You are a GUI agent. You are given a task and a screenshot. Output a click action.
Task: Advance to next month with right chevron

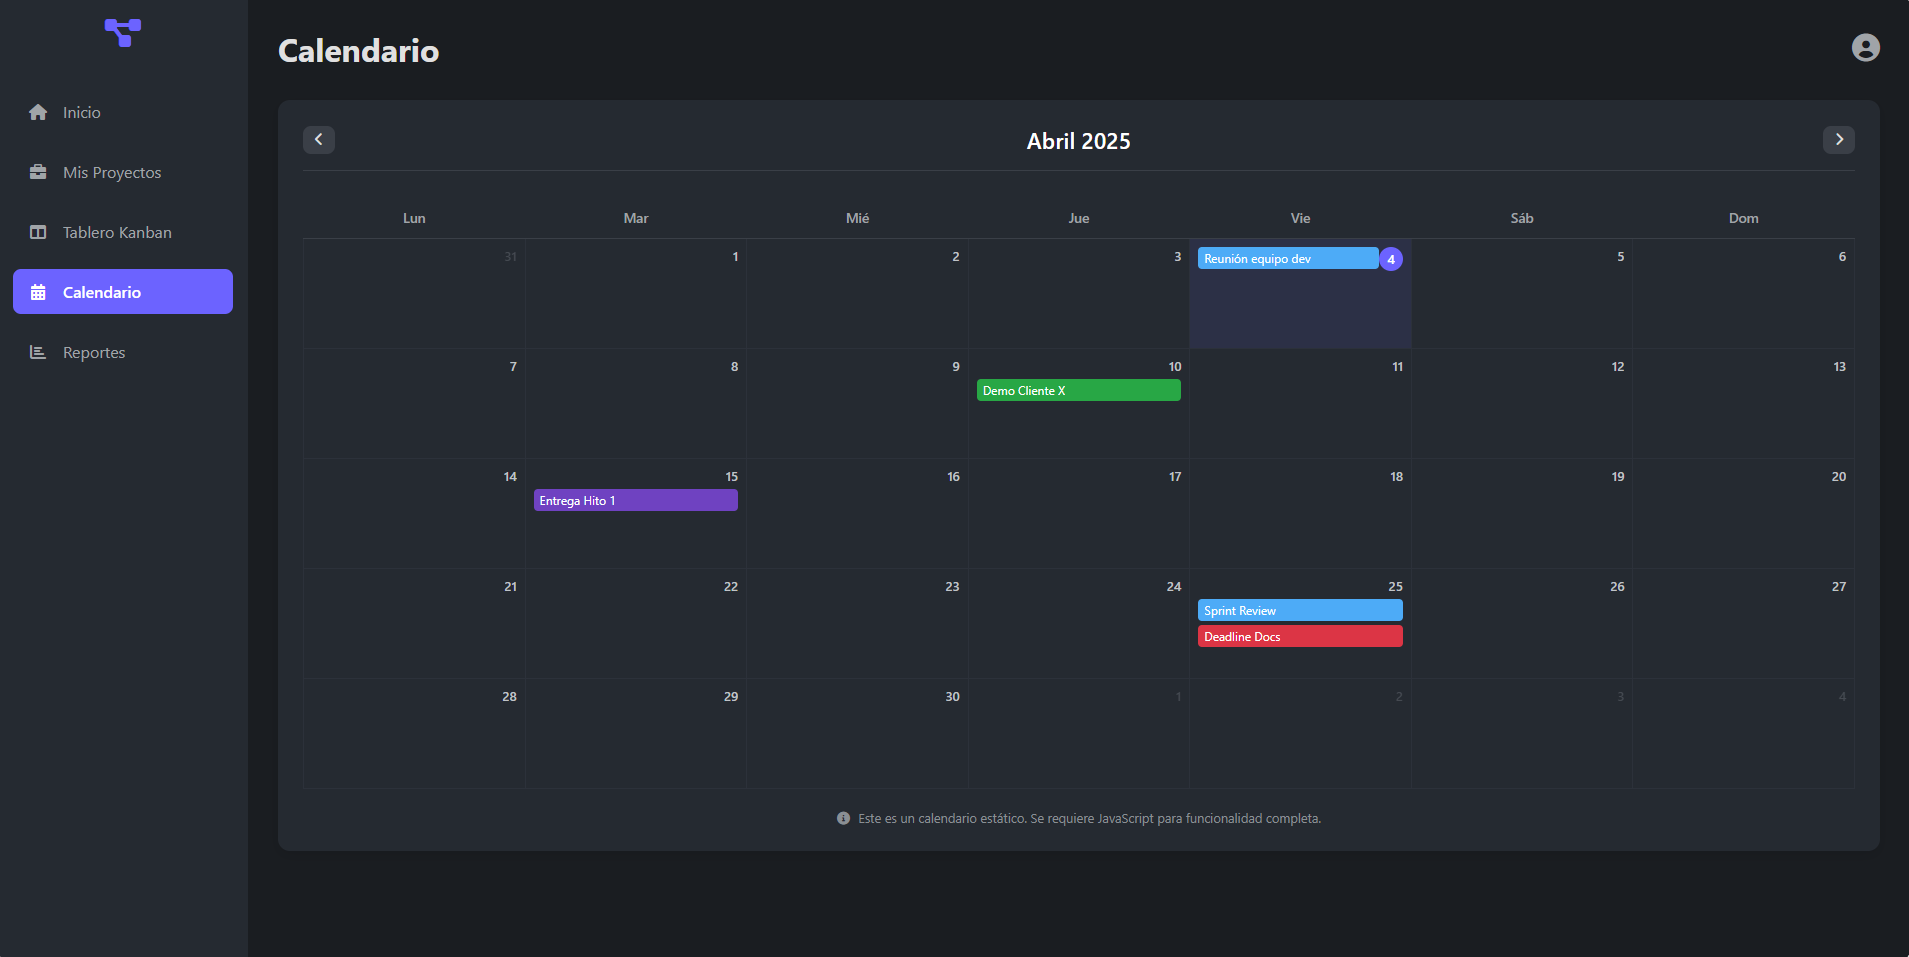point(1838,140)
